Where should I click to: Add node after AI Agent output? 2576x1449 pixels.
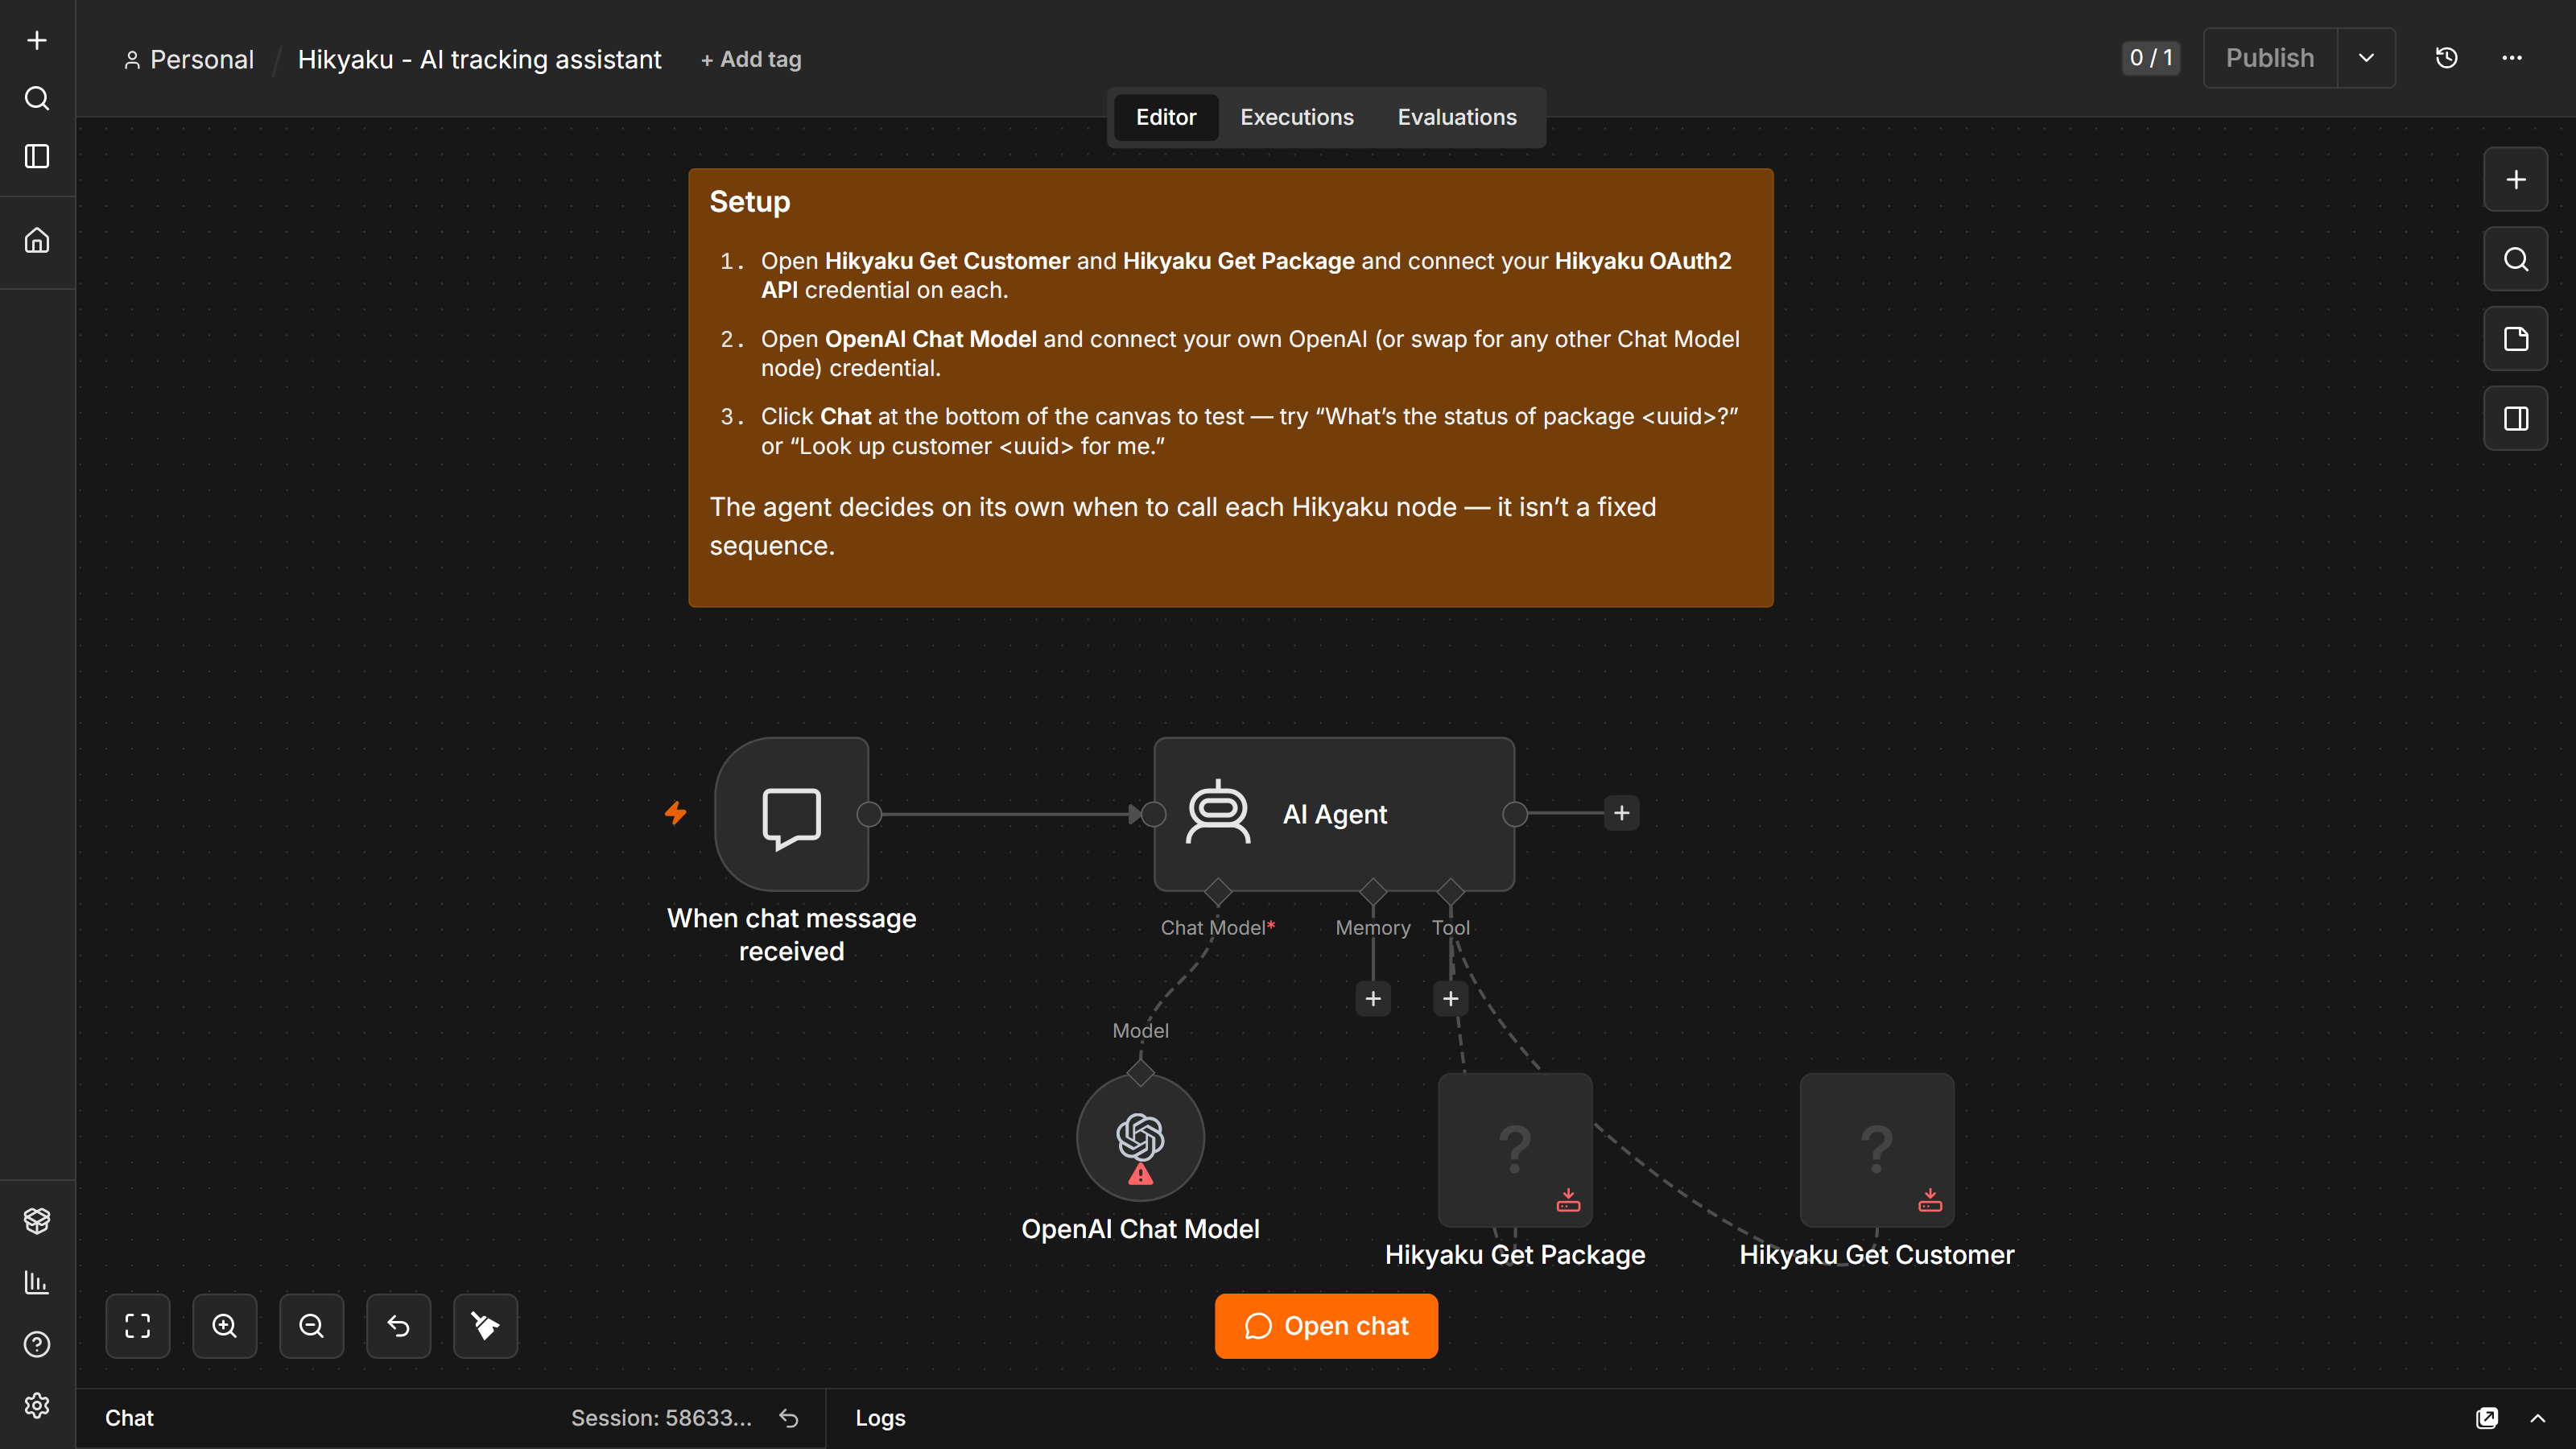(1622, 813)
